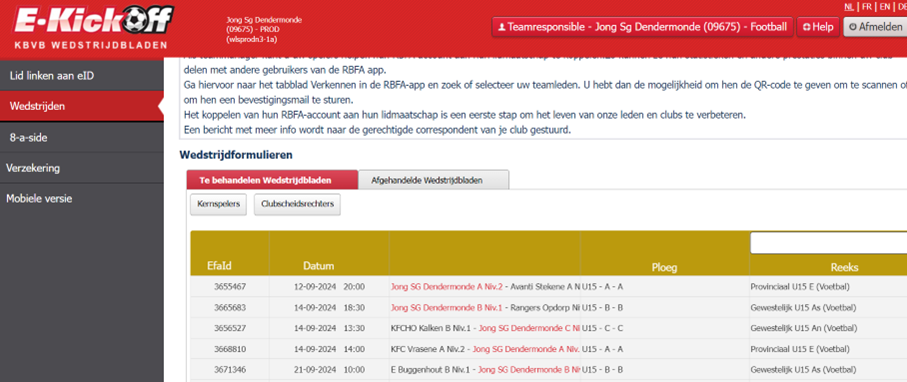907x382 pixels.
Task: Switch language to FR
Action: click(867, 7)
